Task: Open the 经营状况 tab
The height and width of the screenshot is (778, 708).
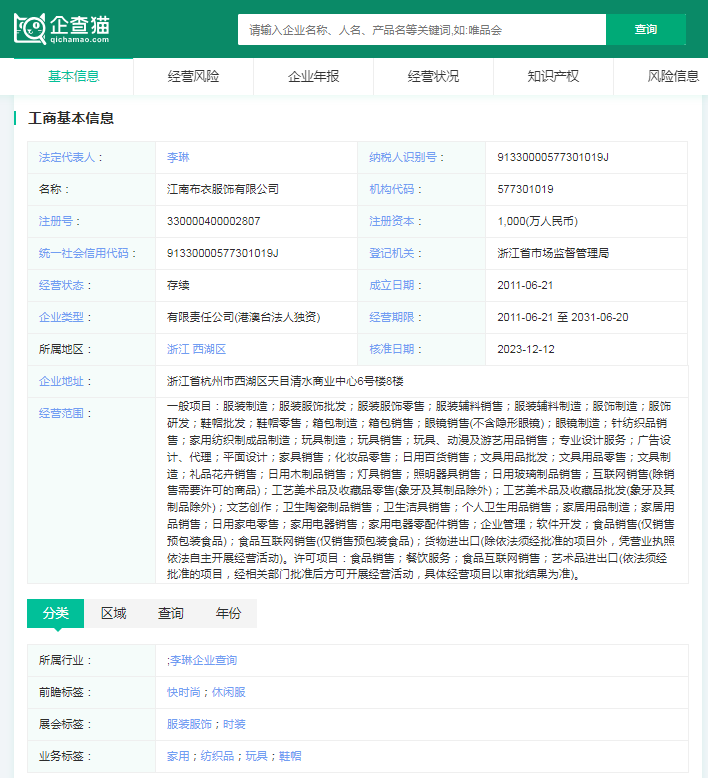Action: (433, 76)
